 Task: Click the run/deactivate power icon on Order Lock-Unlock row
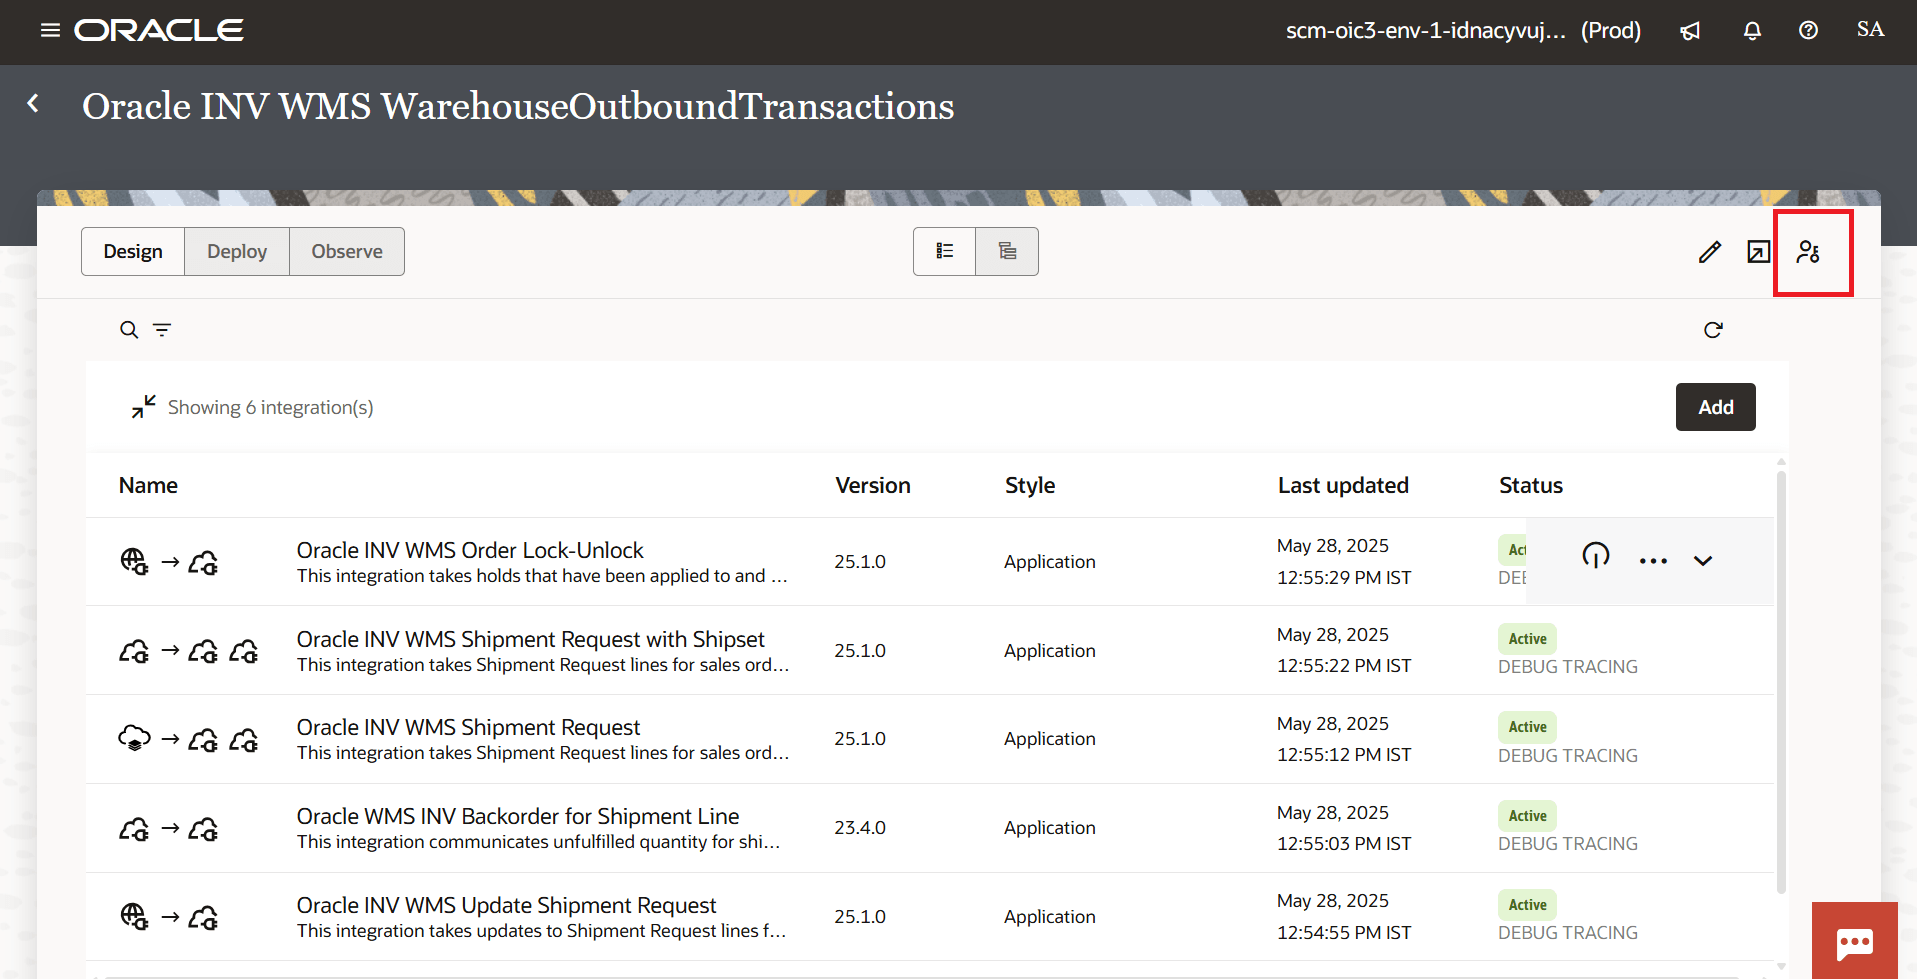click(1595, 557)
